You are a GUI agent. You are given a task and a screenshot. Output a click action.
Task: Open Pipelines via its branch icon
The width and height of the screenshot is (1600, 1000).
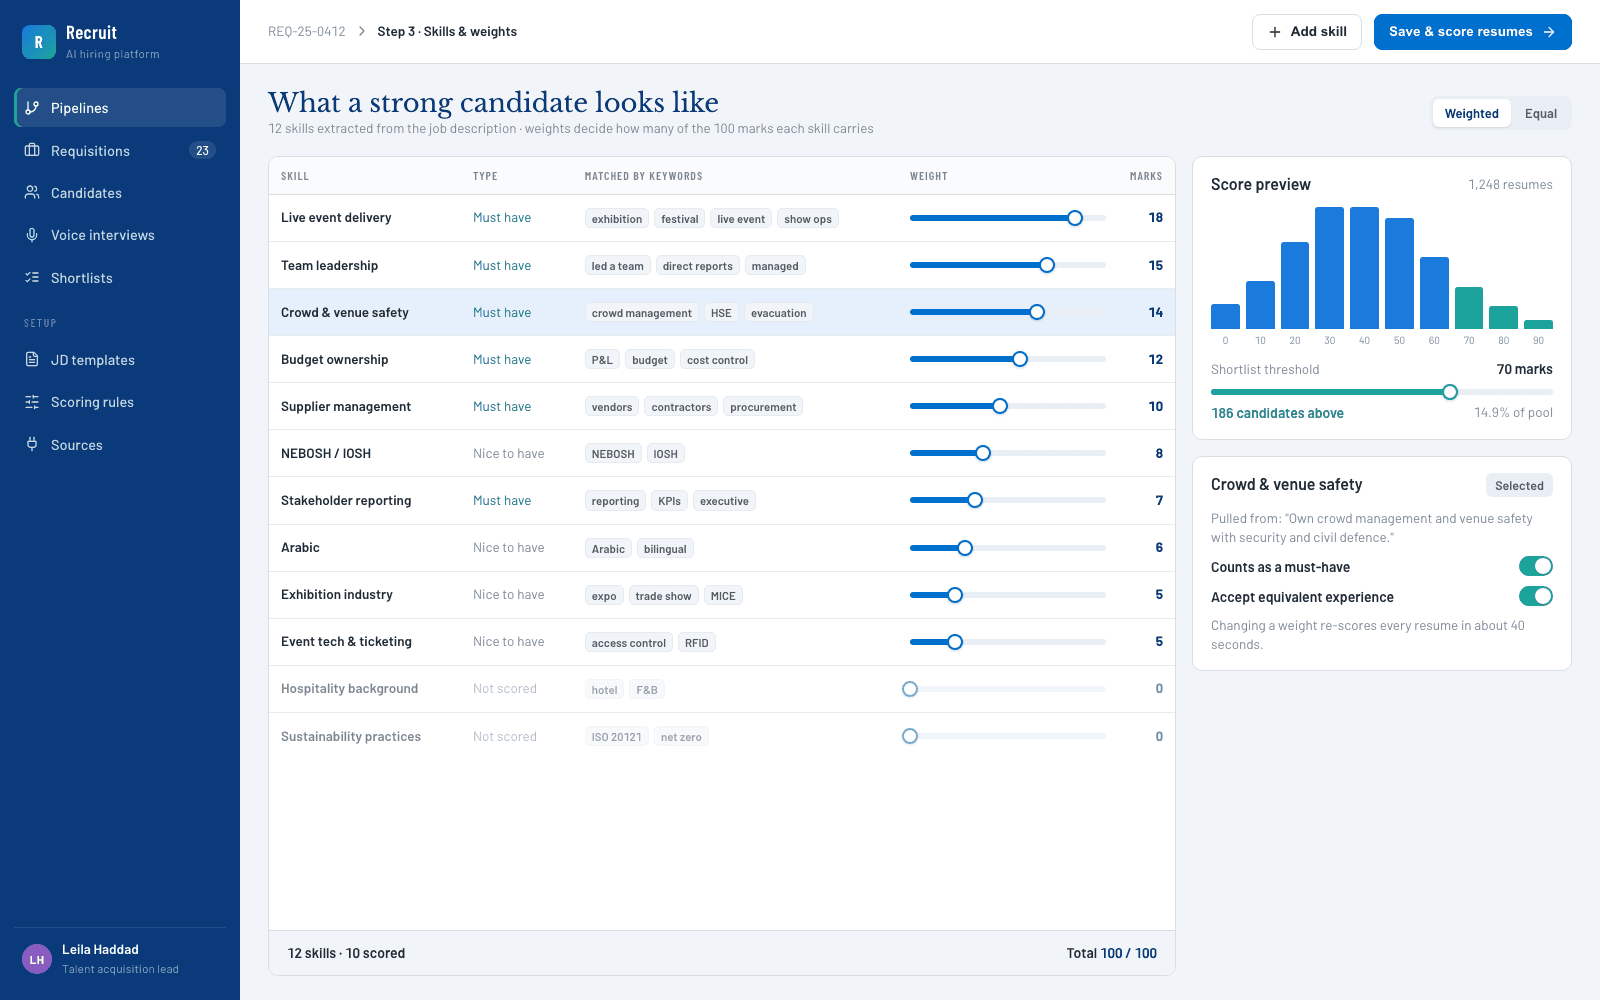point(32,108)
